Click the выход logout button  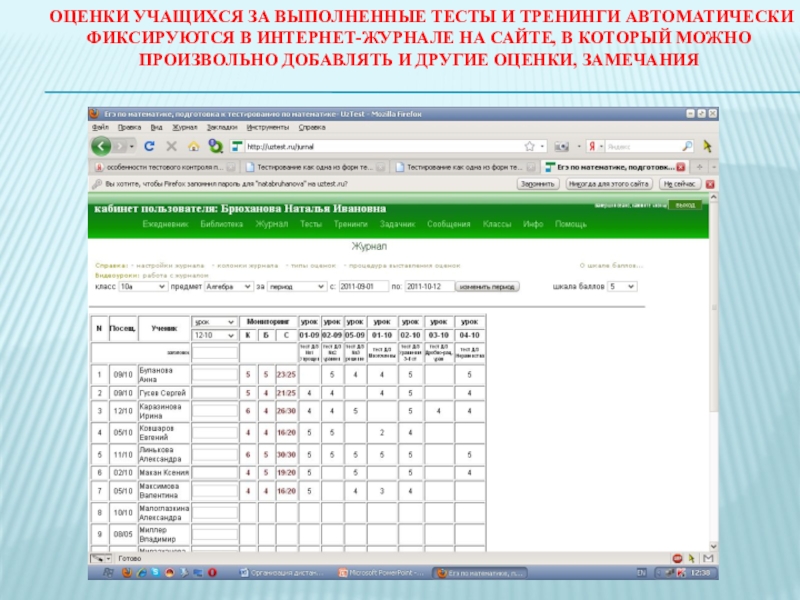[685, 205]
